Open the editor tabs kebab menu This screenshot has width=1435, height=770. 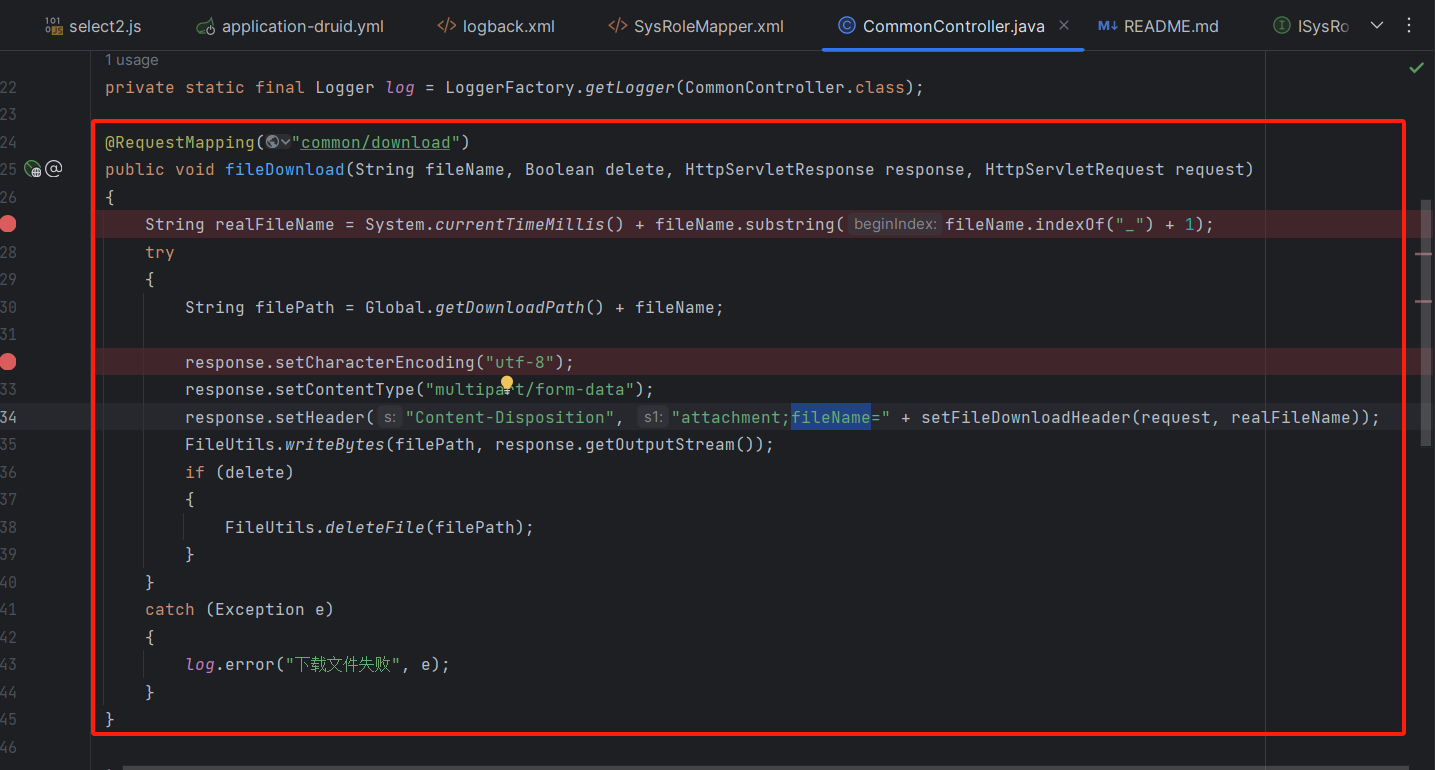(x=1410, y=26)
